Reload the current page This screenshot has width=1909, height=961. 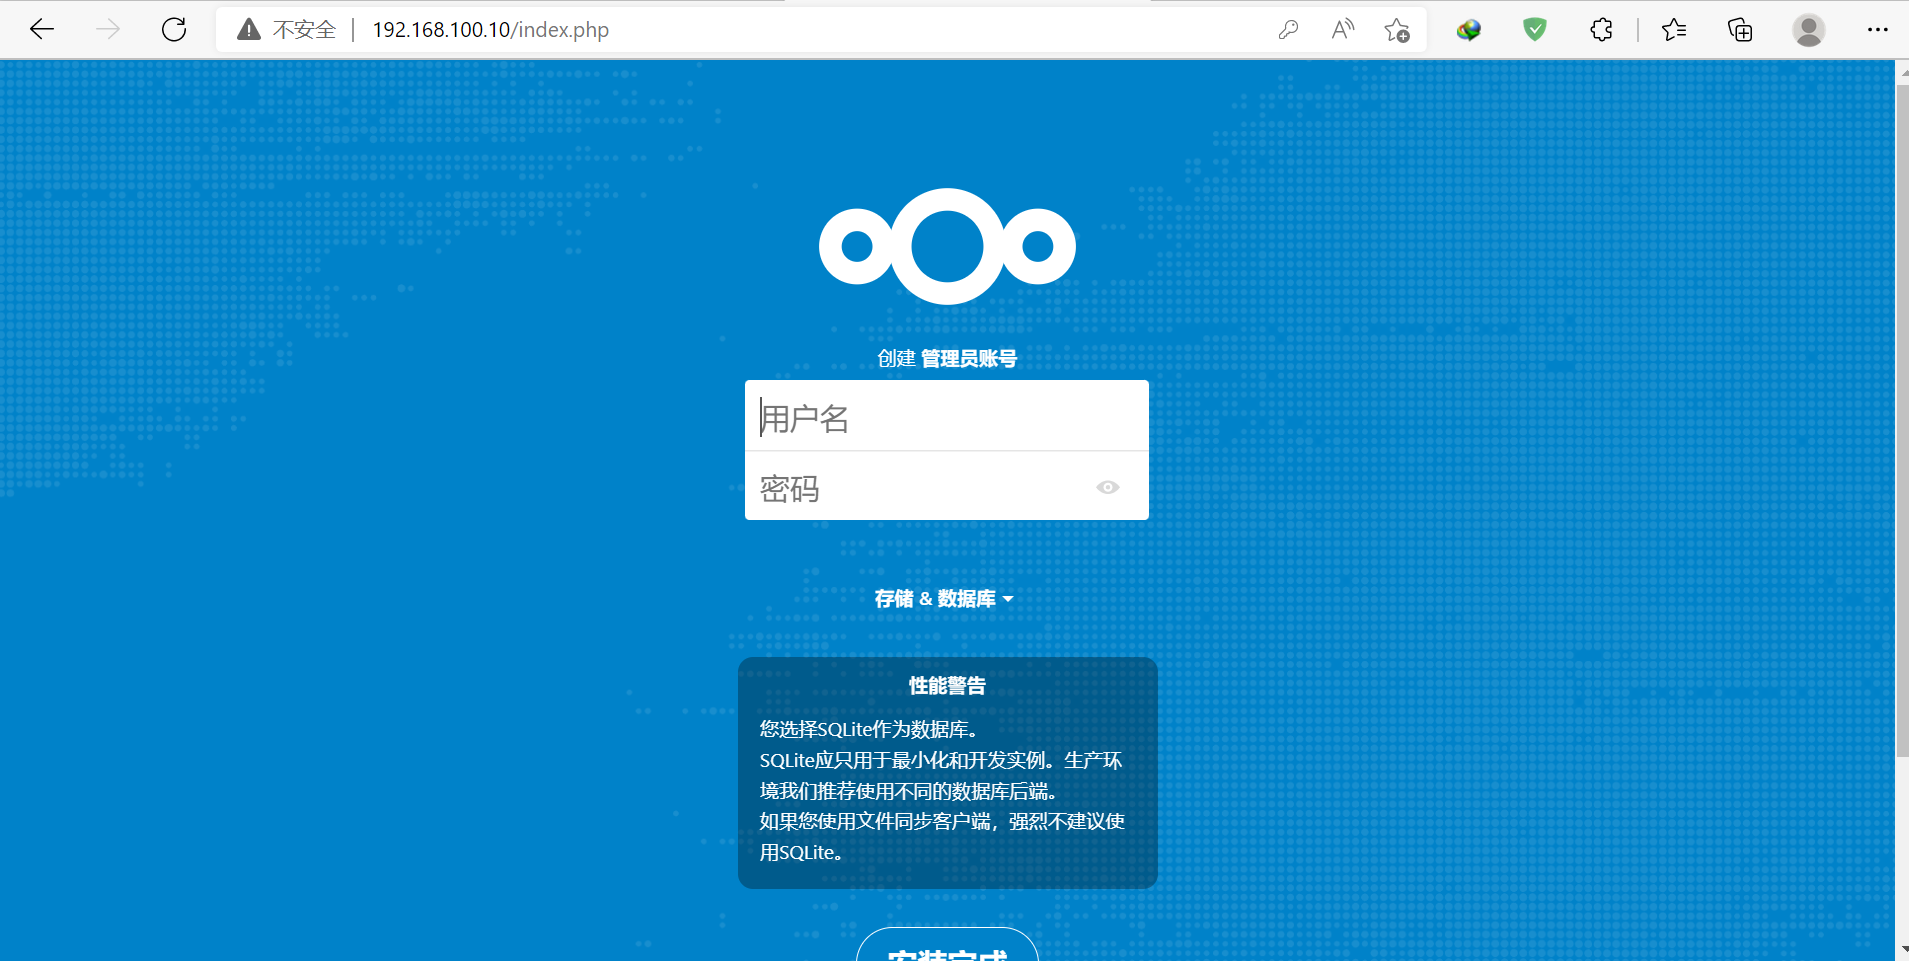pyautogui.click(x=174, y=30)
